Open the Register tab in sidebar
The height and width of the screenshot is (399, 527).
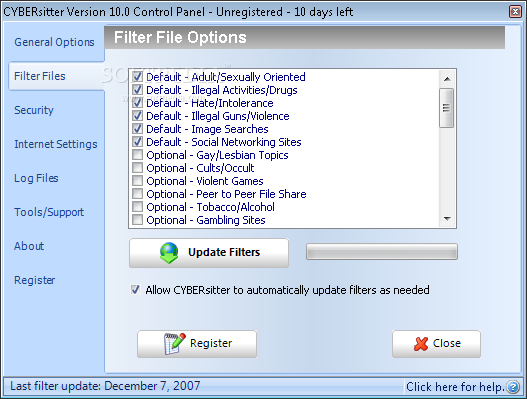pyautogui.click(x=34, y=280)
